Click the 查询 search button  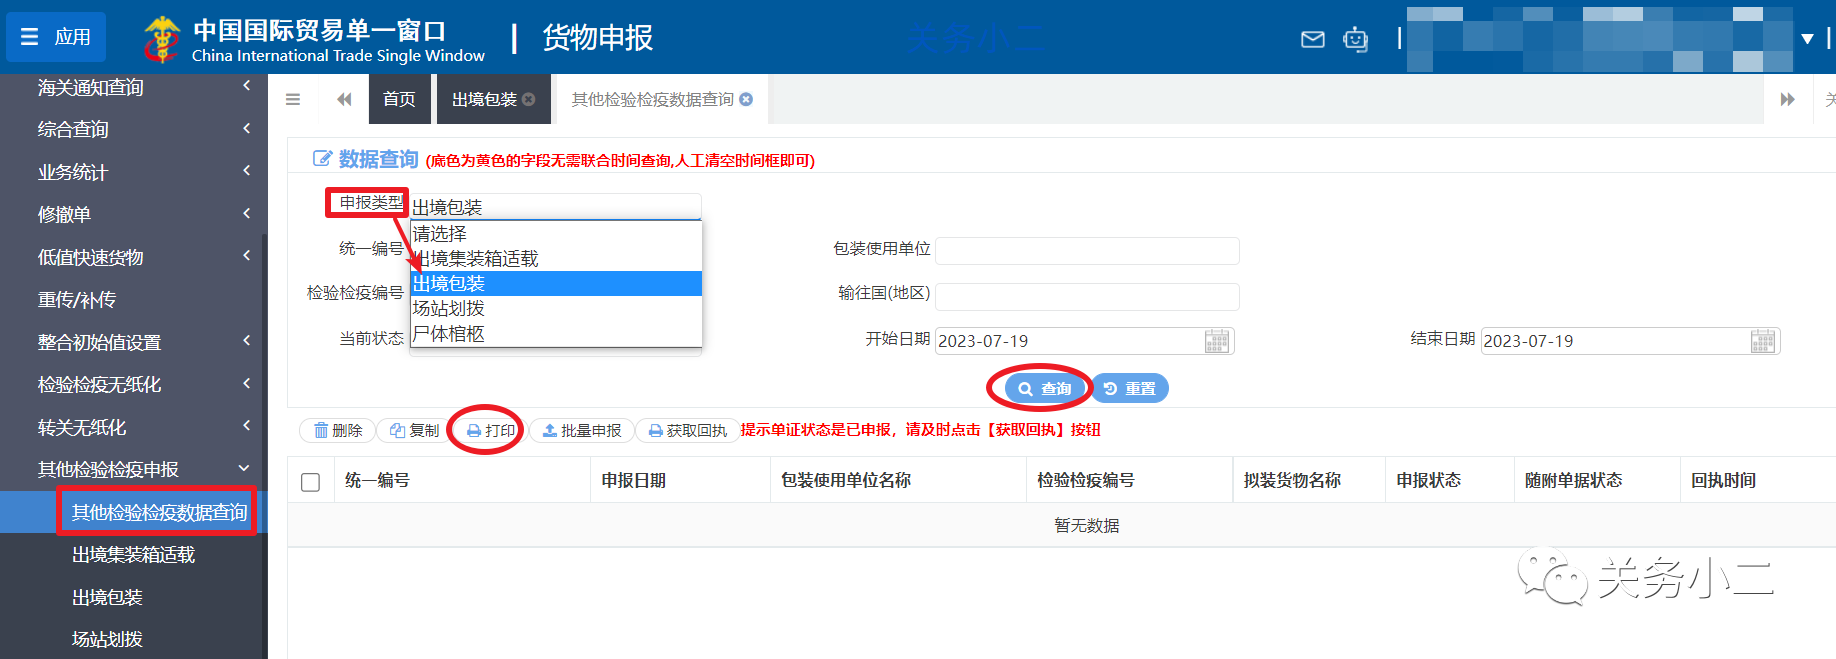[1045, 388]
